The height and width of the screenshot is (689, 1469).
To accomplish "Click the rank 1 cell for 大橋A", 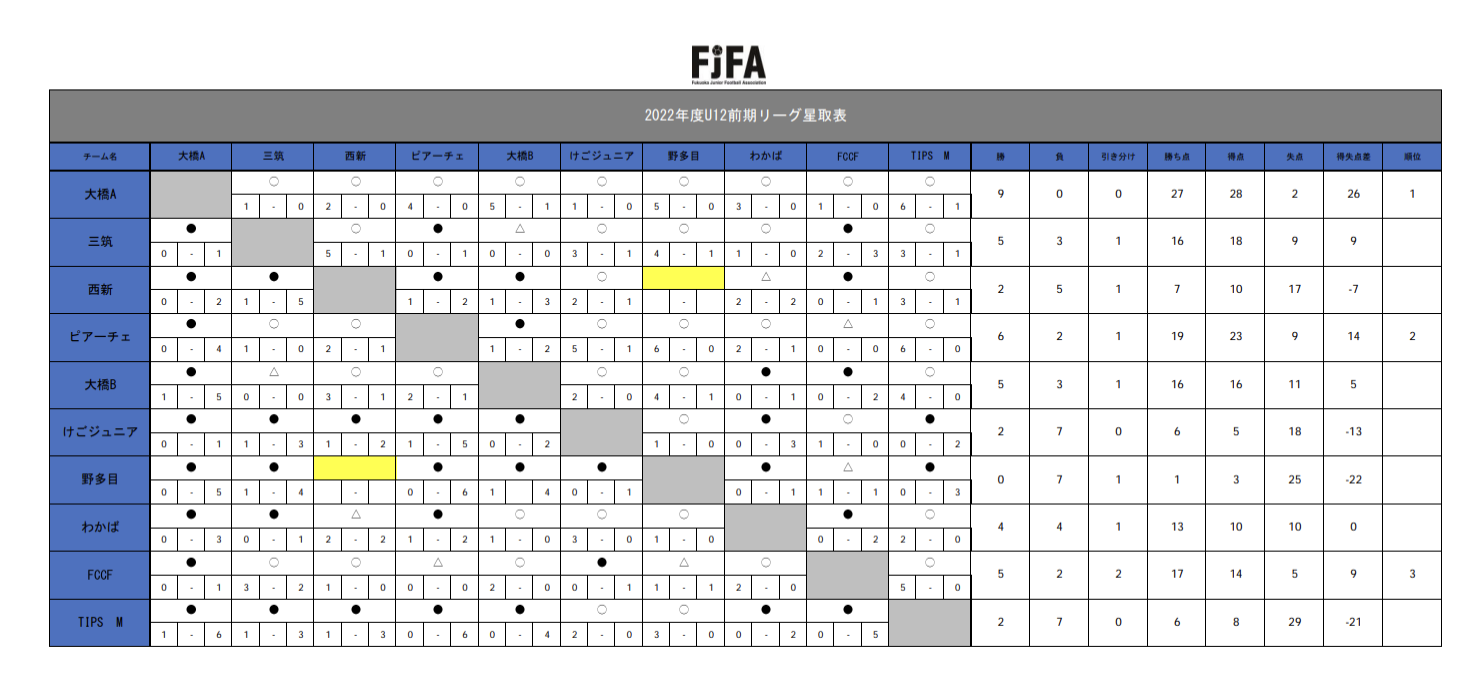I will coord(1412,194).
